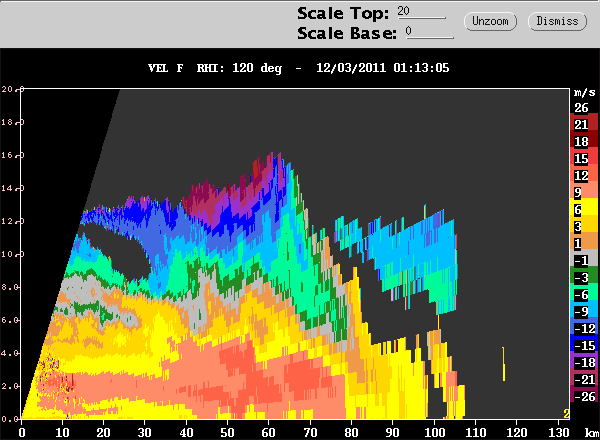The height and width of the screenshot is (440, 600).
Task: Click the m/s units label
Action: tap(584, 93)
